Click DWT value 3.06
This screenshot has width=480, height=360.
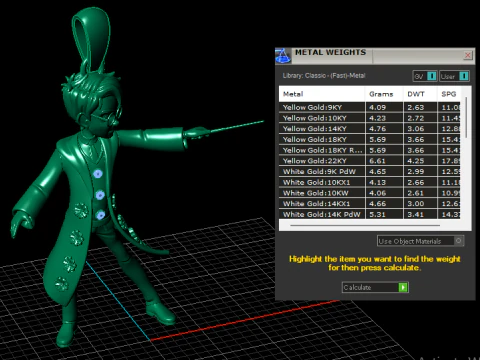point(416,129)
